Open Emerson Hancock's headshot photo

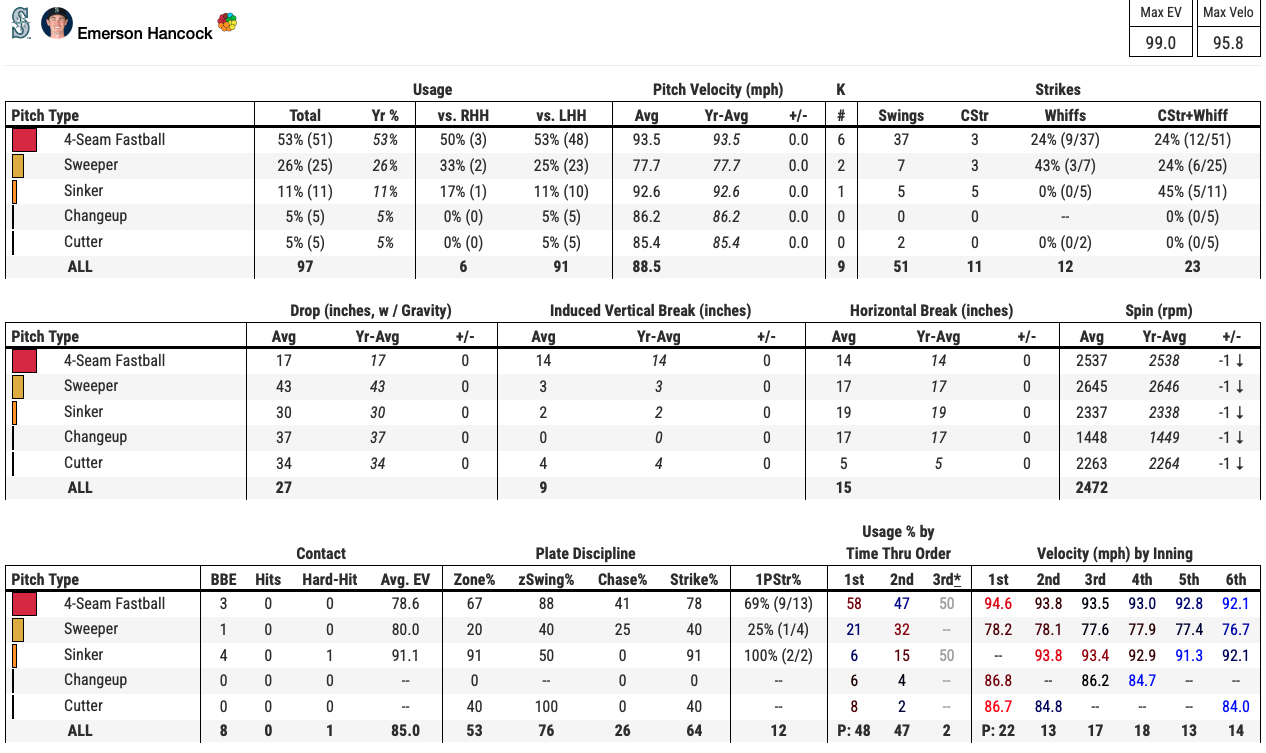click(x=57, y=24)
